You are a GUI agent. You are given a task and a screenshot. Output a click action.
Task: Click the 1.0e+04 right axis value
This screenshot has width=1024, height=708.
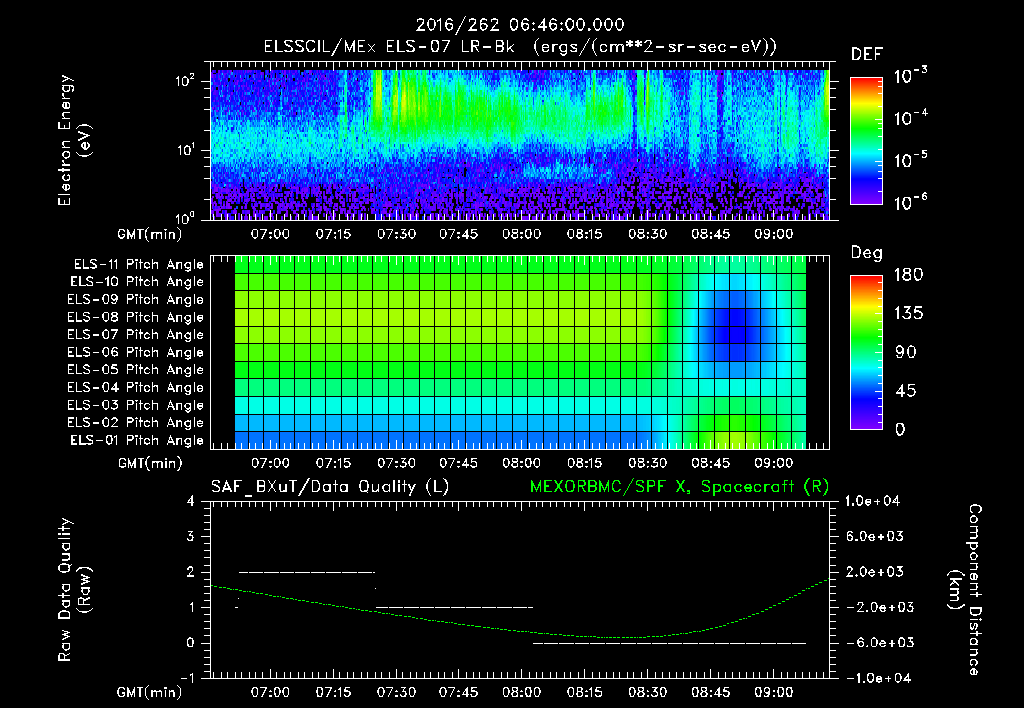(872, 501)
